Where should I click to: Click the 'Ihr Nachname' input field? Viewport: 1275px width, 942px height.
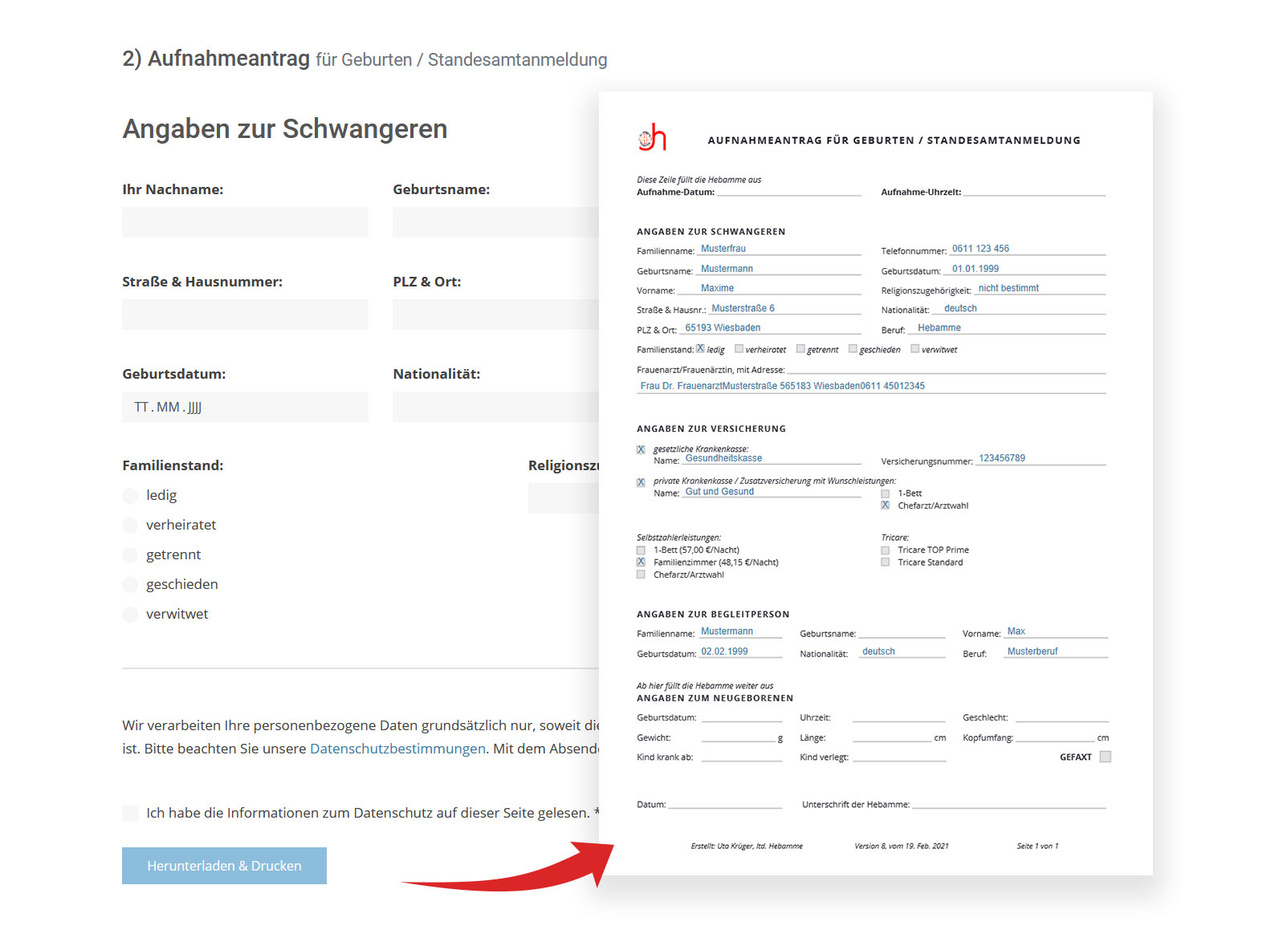245,222
